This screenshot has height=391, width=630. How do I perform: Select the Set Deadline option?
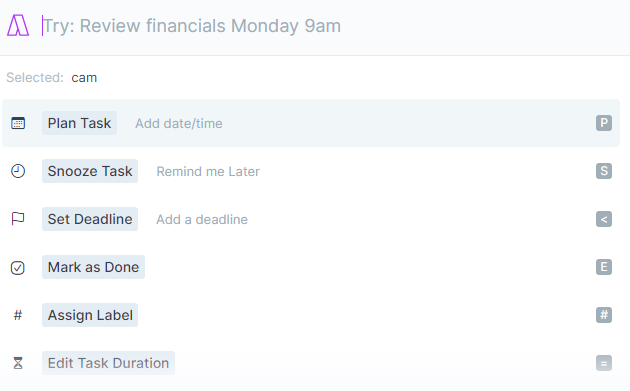[x=311, y=219]
